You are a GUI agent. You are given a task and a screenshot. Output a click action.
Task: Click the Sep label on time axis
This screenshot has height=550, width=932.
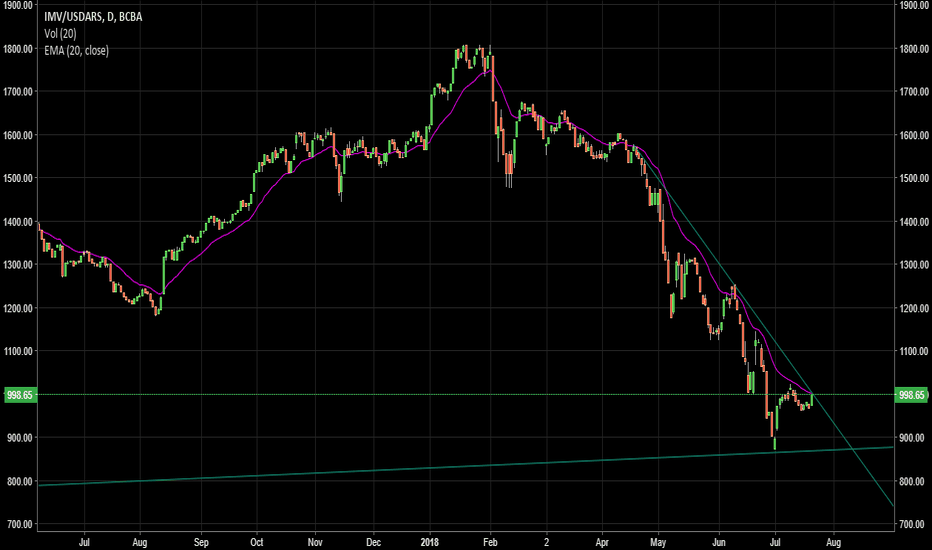click(x=201, y=542)
